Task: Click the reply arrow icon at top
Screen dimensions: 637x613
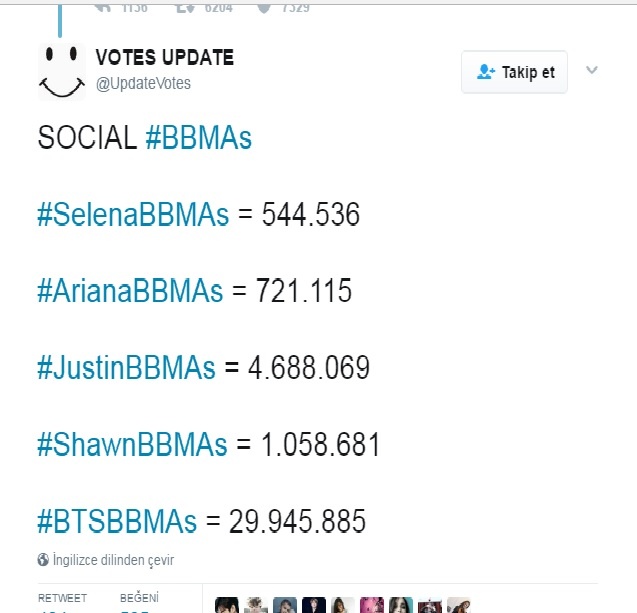Action: [101, 6]
